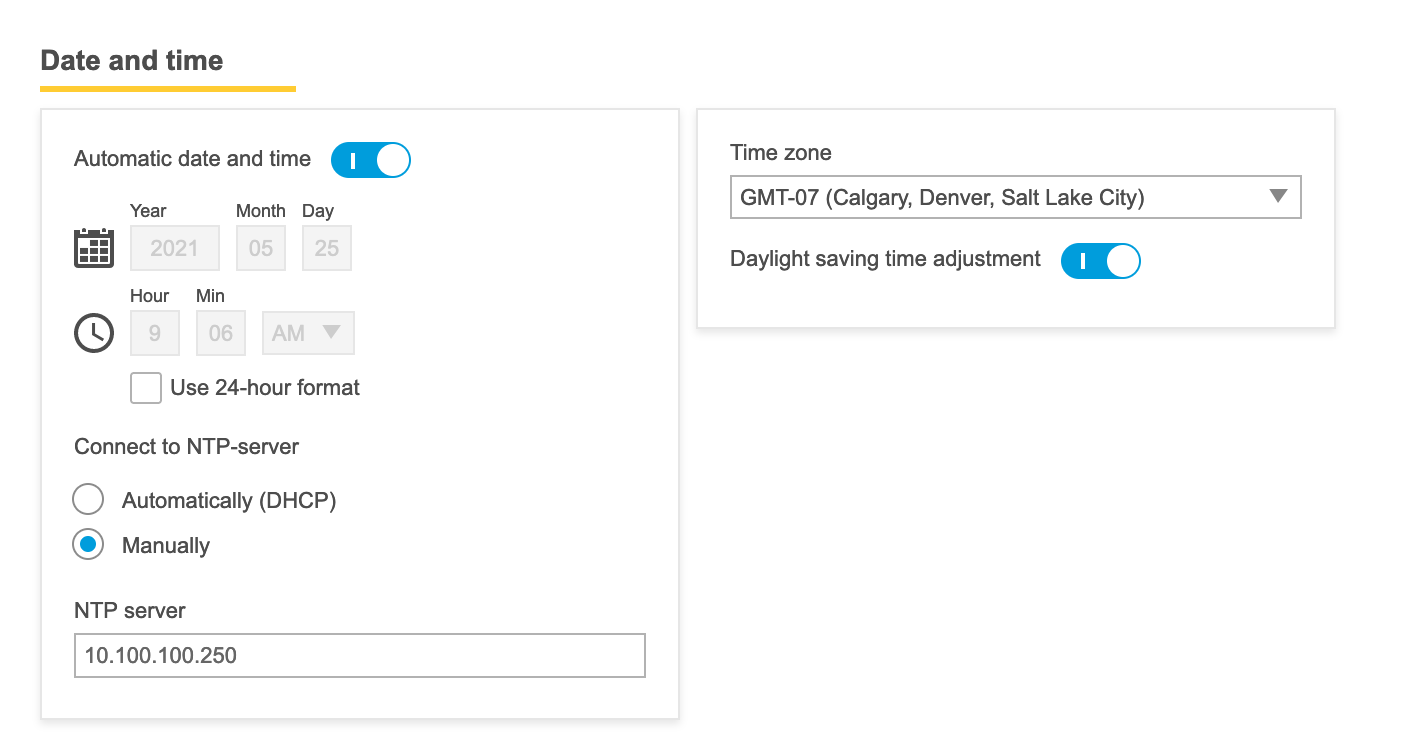Click the Month field showing 05
Screen dimensions: 1422x744
point(261,248)
